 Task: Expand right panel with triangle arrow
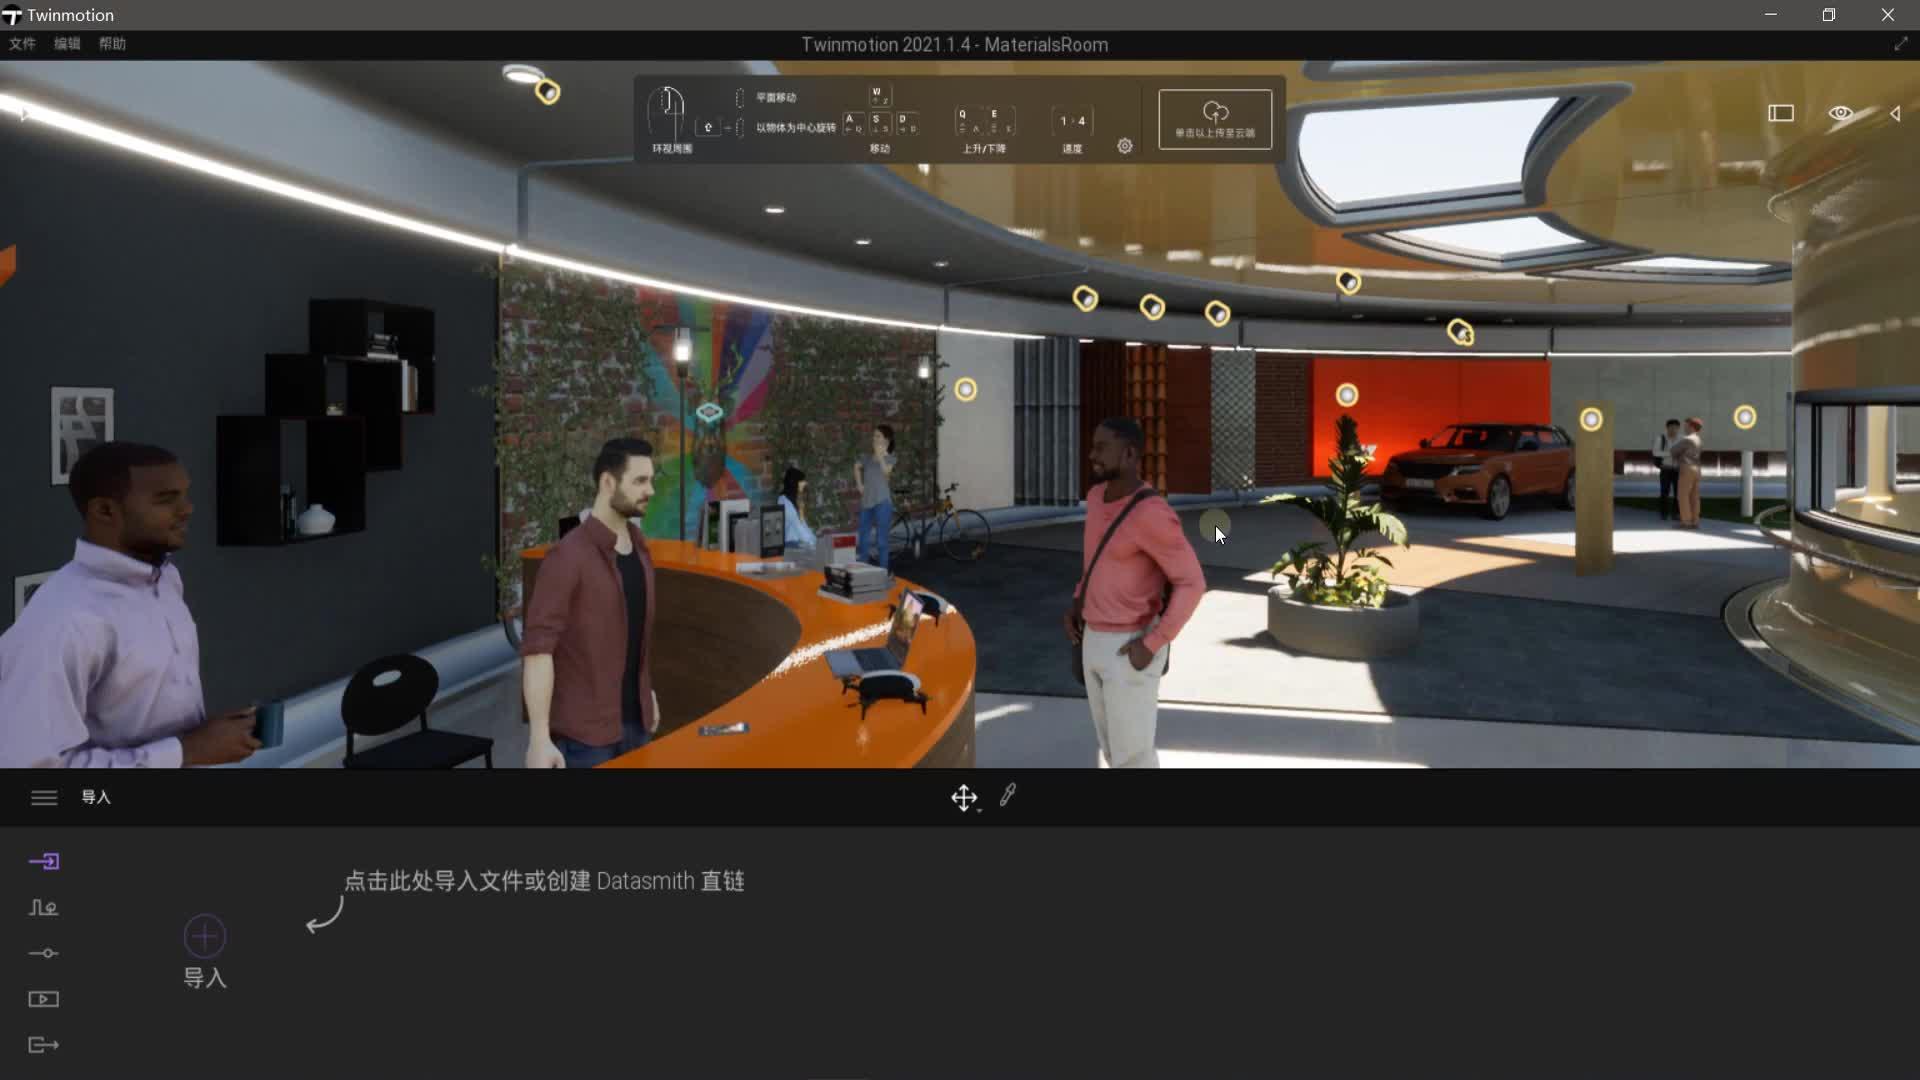click(x=1895, y=113)
